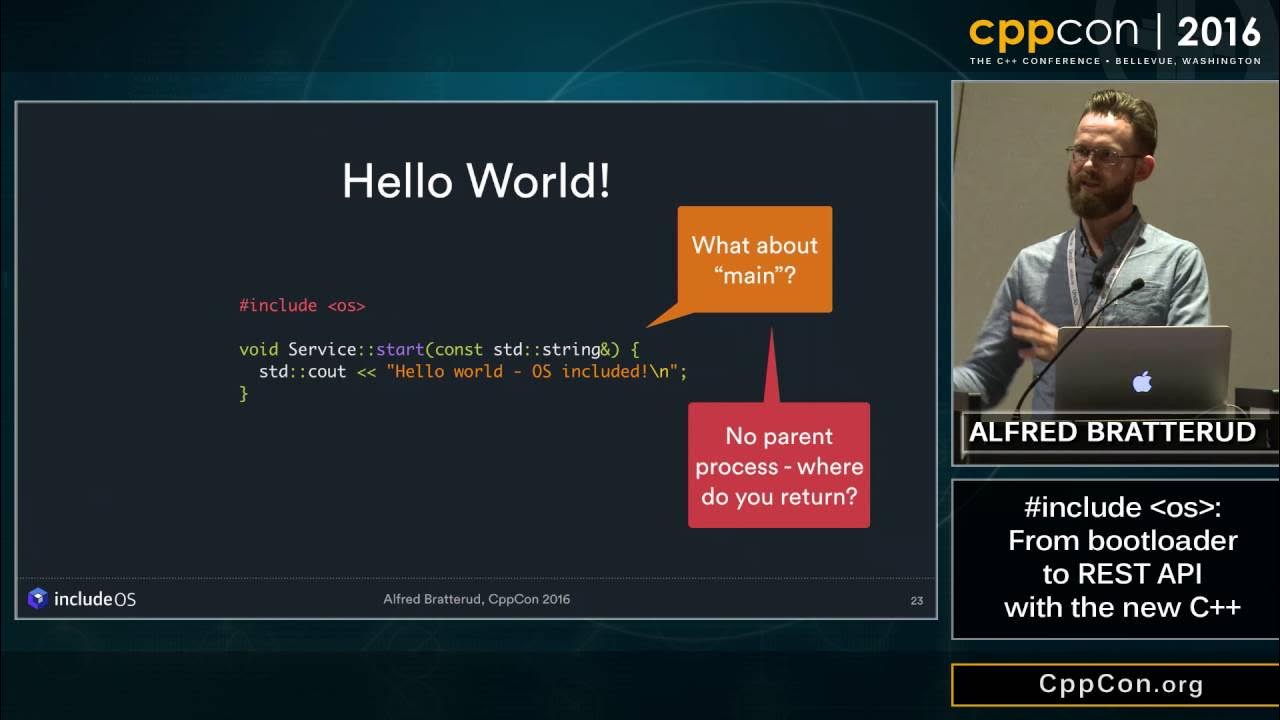Click the red 'No parent process' speech bubble
1280x720 pixels.
pyautogui.click(x=778, y=464)
